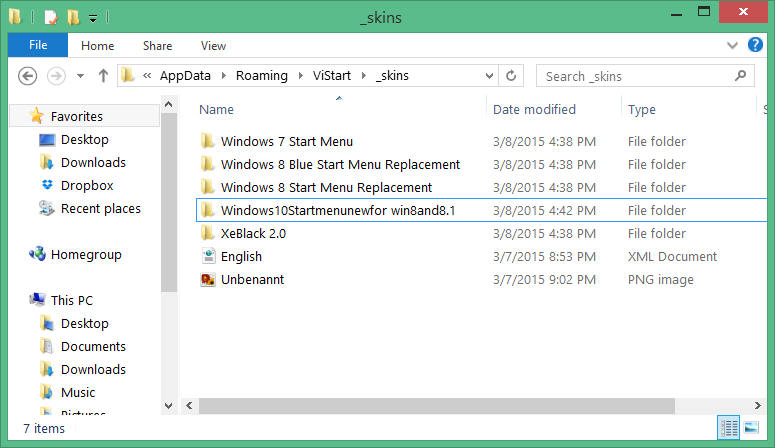Sort files by Date modified column
Image resolution: width=775 pixels, height=448 pixels.
535,109
